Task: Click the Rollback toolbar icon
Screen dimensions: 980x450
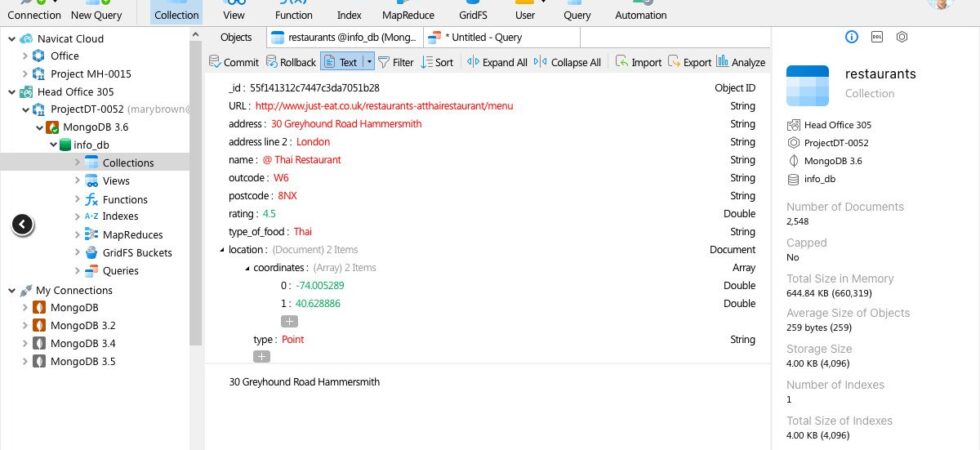Action: tap(291, 62)
